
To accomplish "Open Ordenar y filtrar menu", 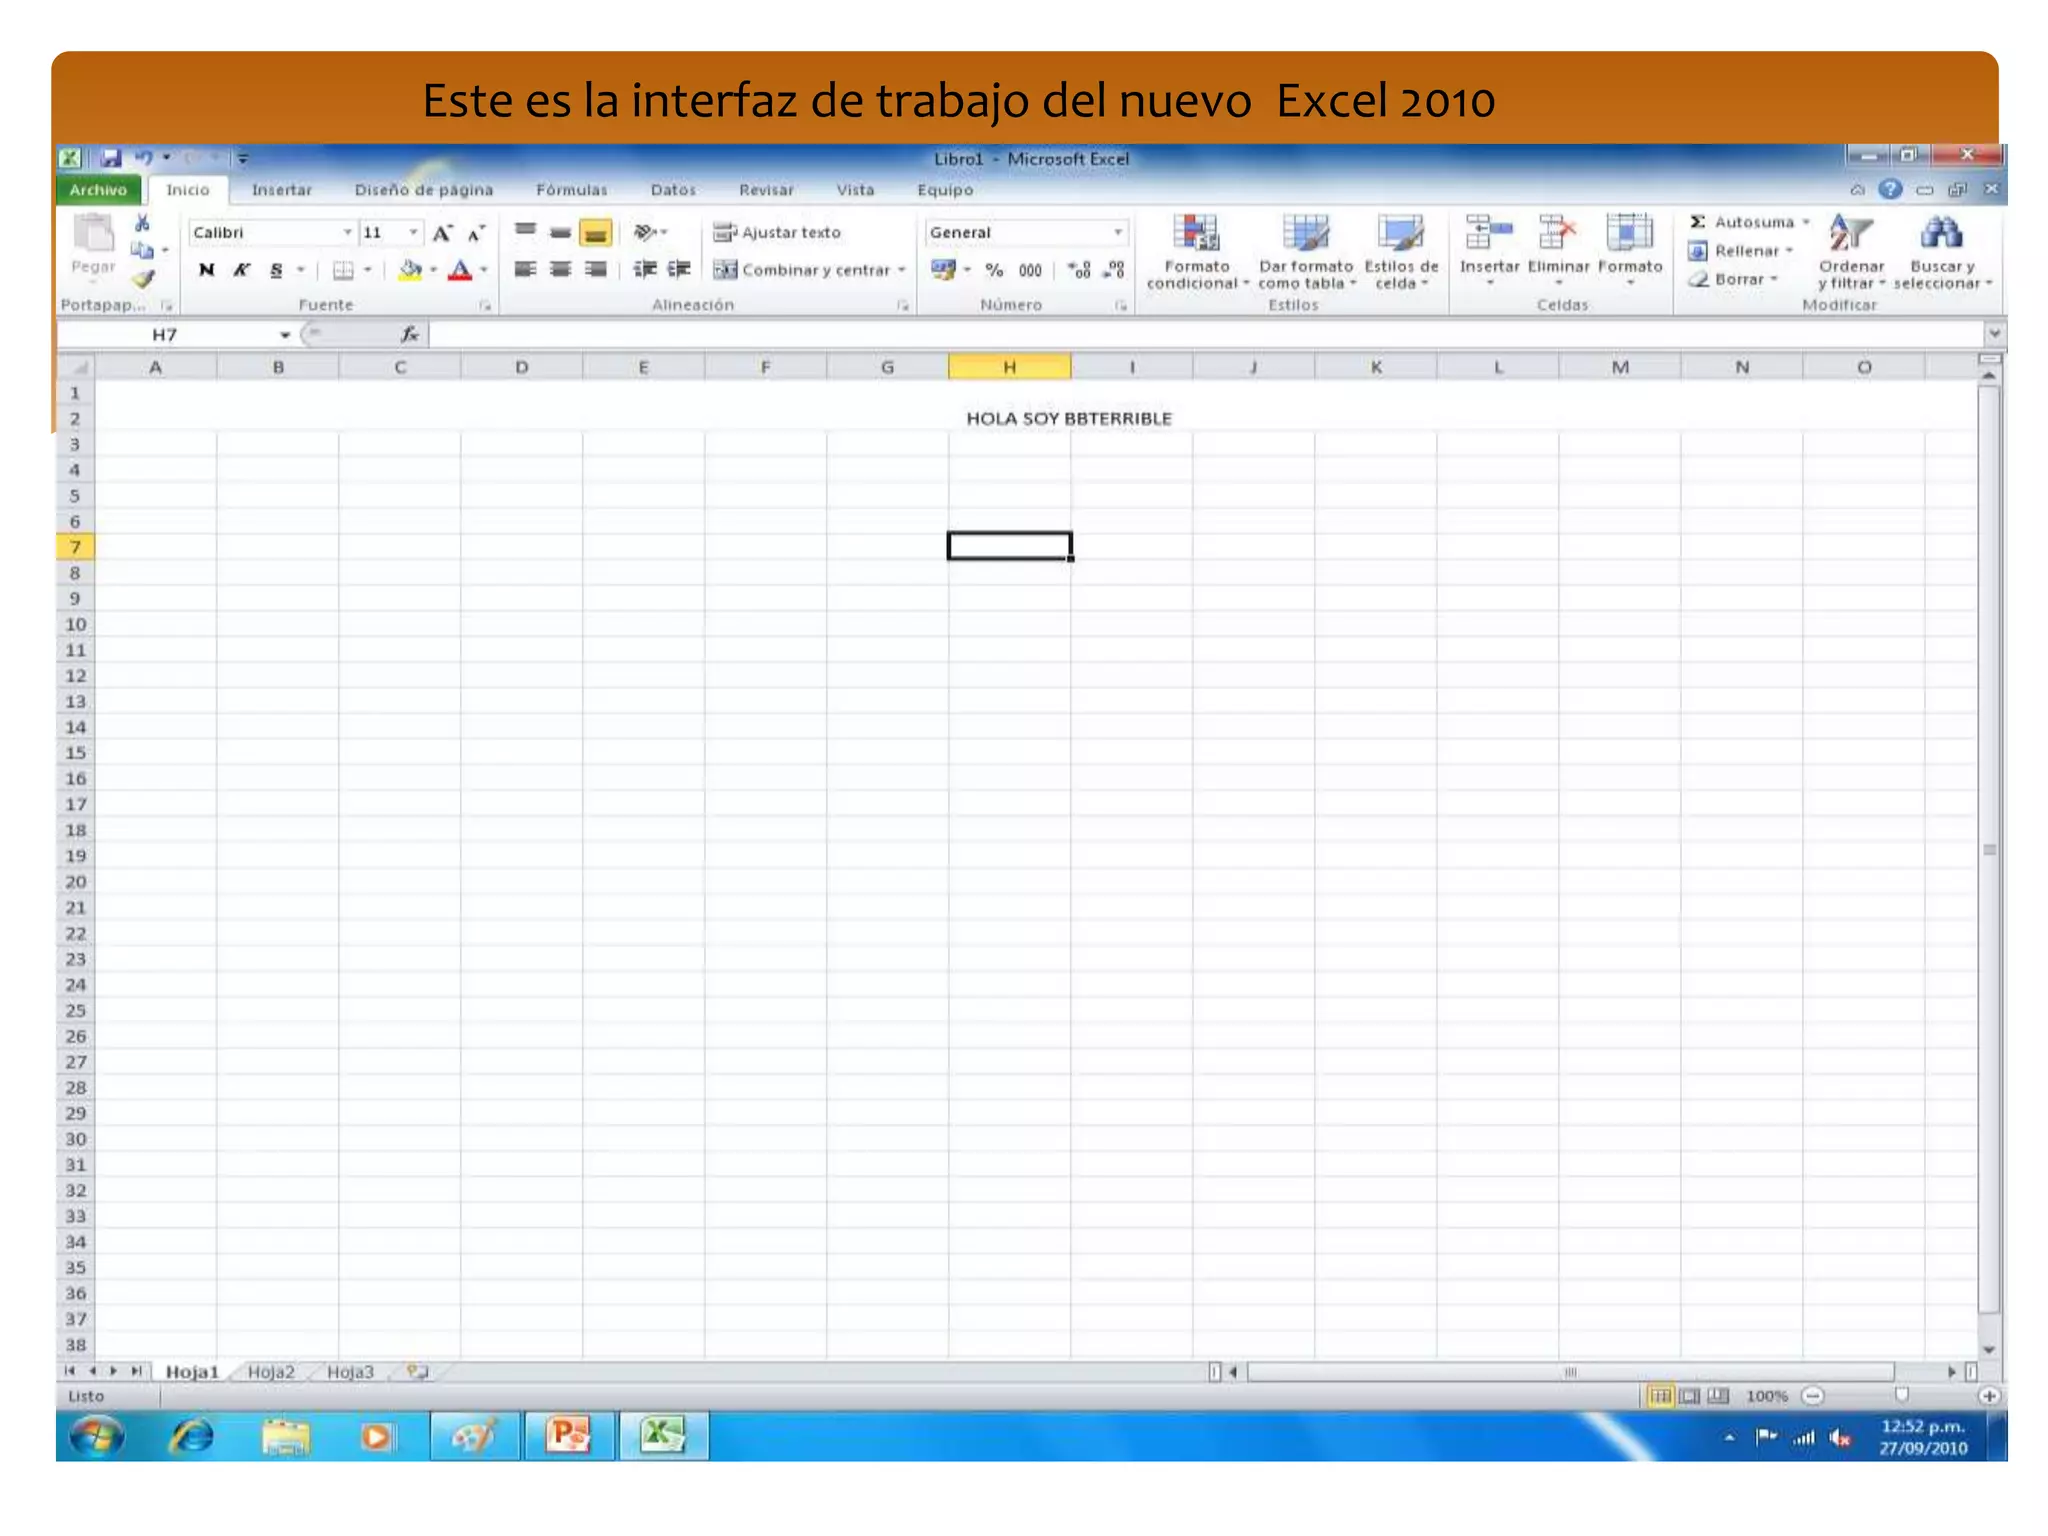I will click(x=1851, y=252).
